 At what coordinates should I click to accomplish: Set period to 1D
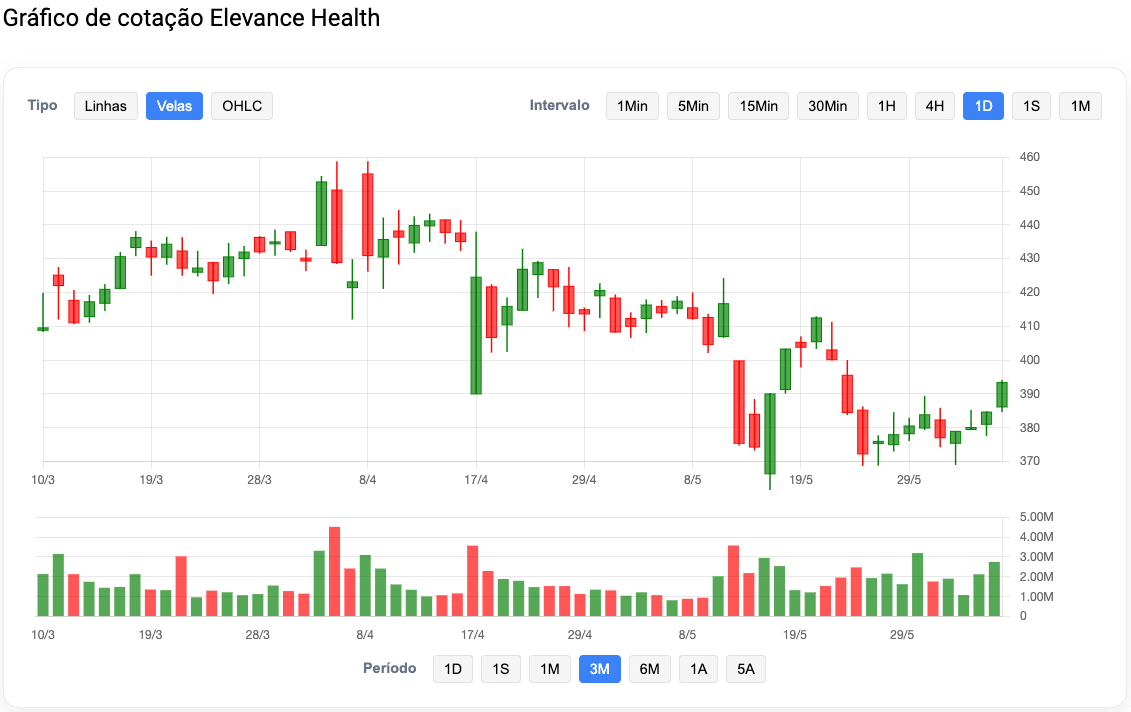point(453,669)
